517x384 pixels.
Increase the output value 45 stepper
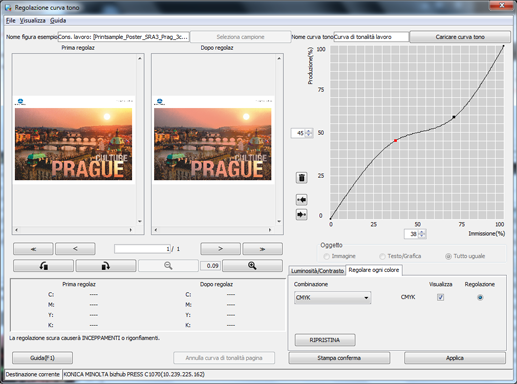(309, 131)
